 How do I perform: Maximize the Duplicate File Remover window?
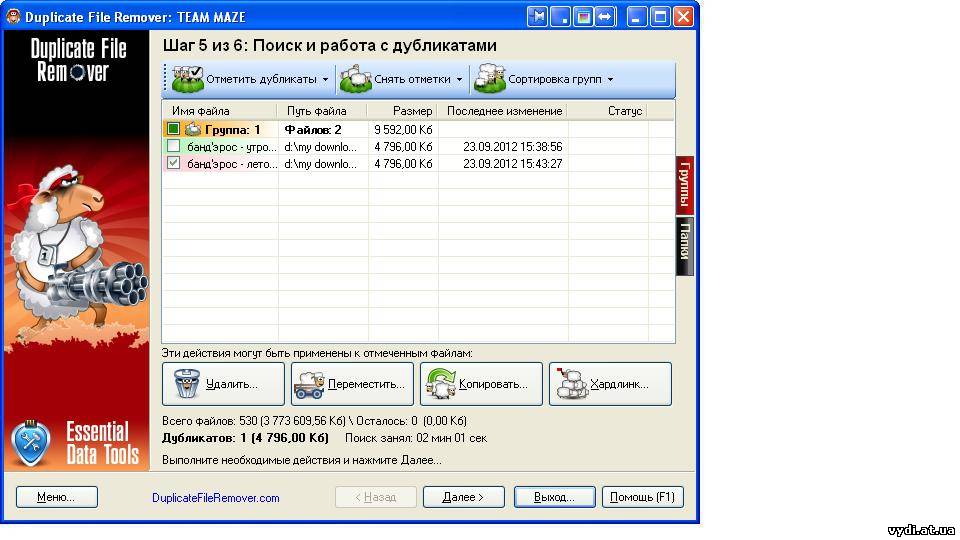(x=660, y=17)
